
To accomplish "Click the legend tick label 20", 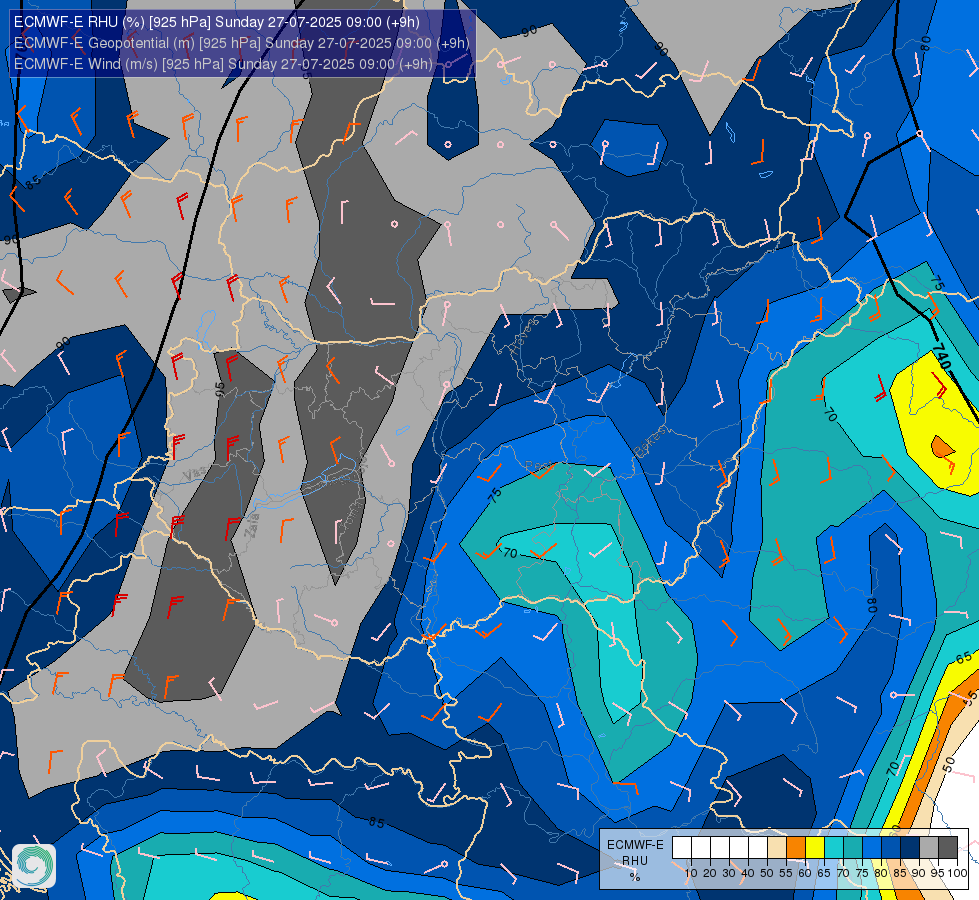I will coord(710,873).
